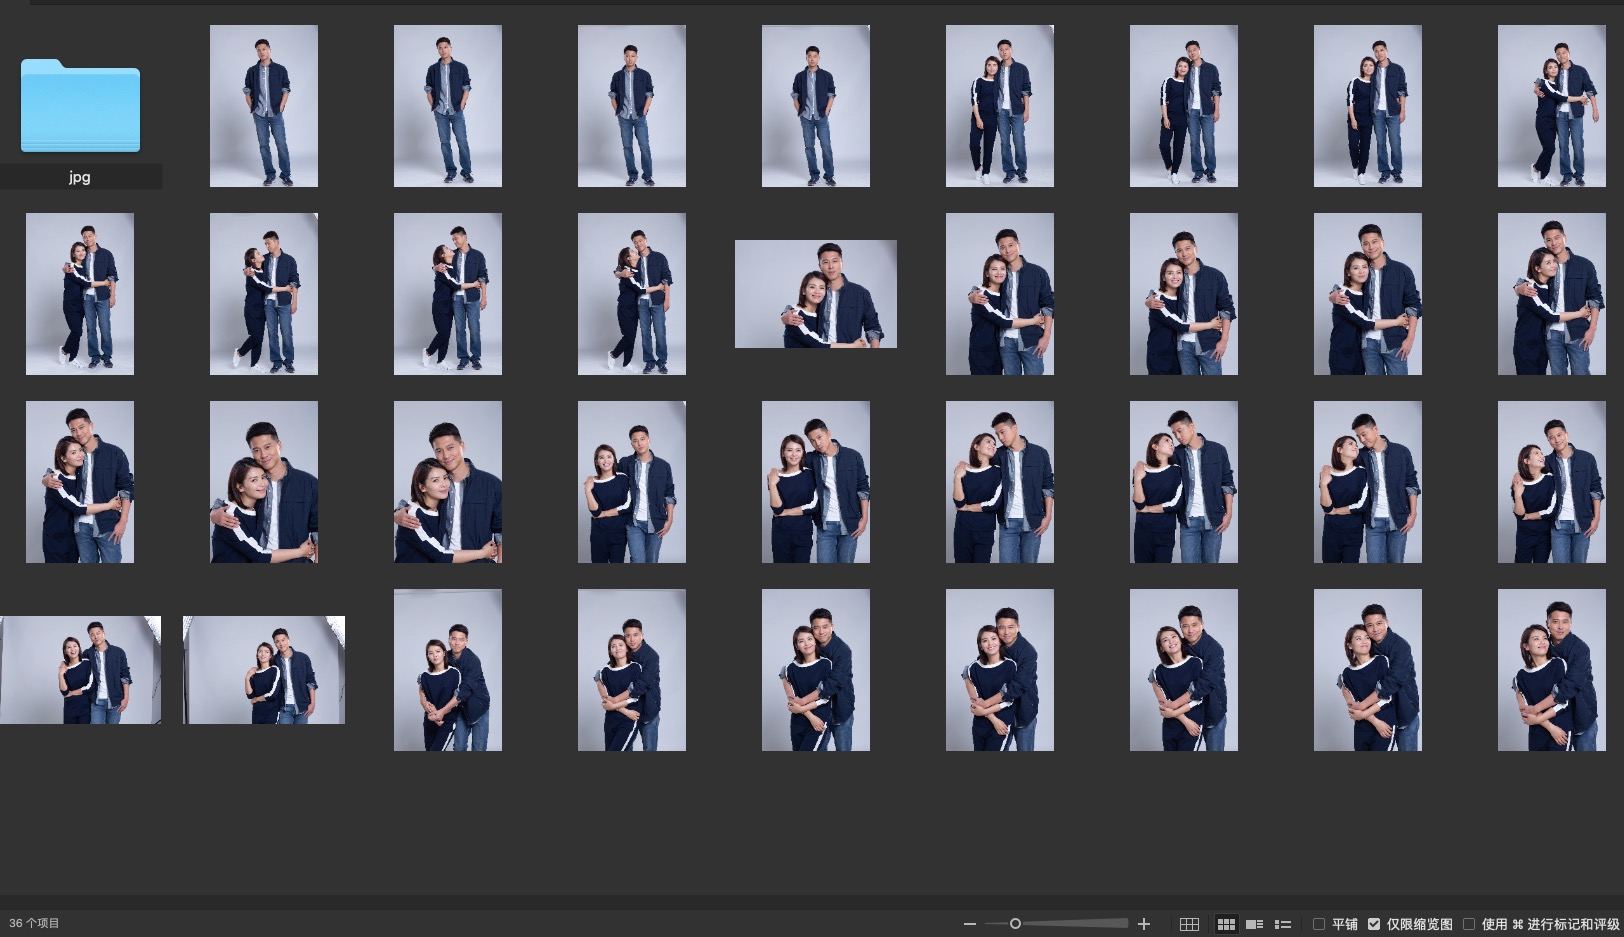
Task: Select the second landscape photo in bottom row
Action: pos(264,670)
